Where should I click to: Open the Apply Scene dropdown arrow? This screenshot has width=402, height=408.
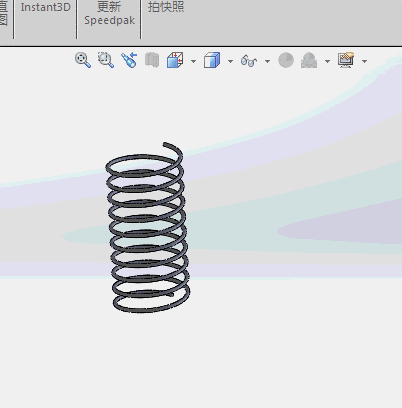tap(327, 61)
